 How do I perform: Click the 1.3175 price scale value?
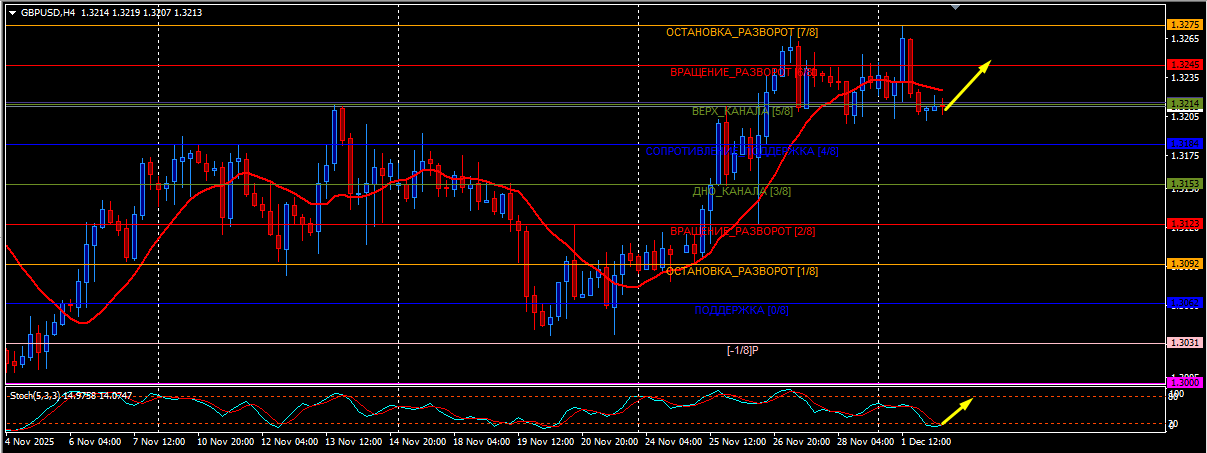click(1185, 156)
